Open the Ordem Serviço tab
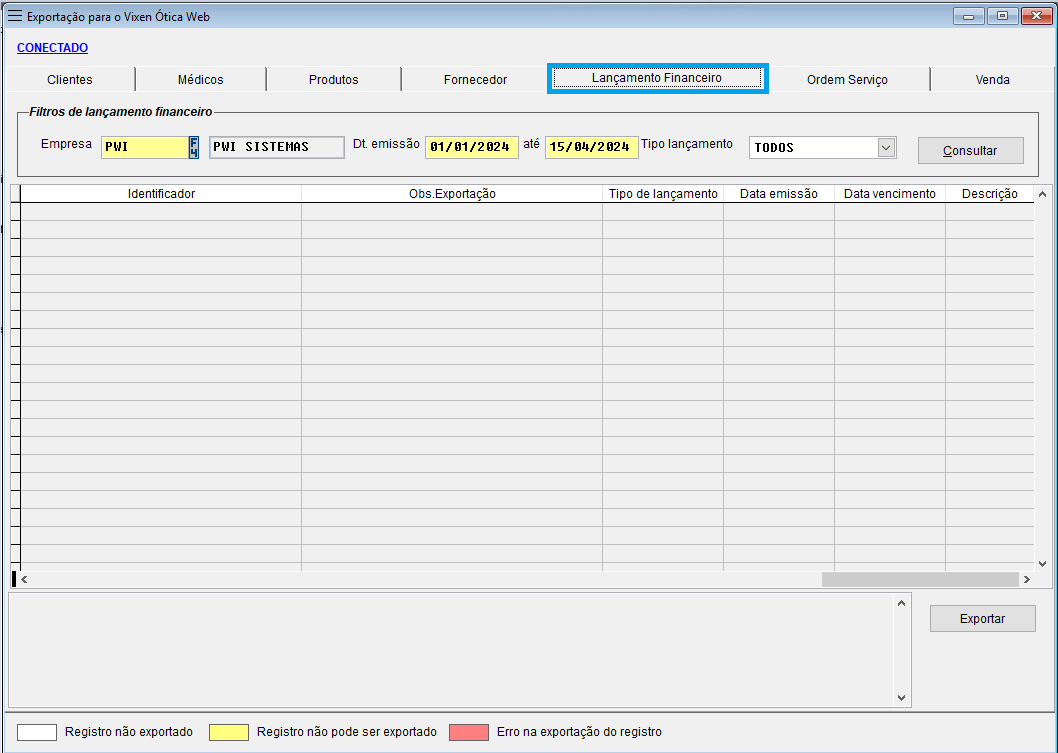This screenshot has width=1058, height=753. pos(847,80)
